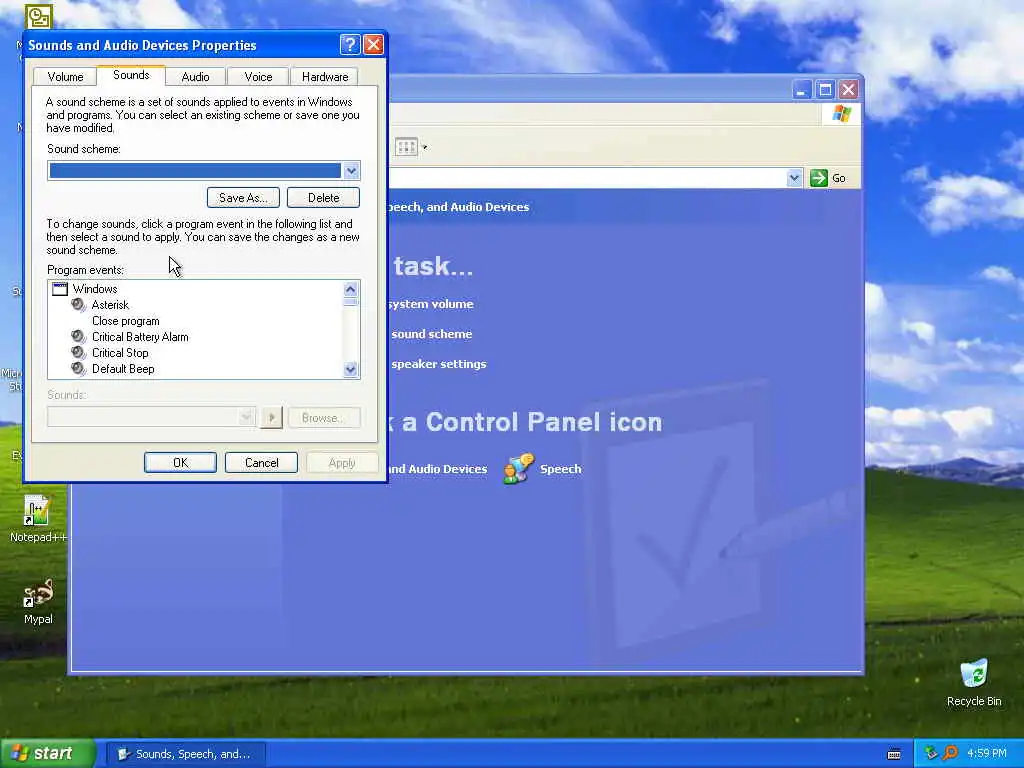
Task: Click the leftmost system tray icon
Action: click(x=931, y=753)
